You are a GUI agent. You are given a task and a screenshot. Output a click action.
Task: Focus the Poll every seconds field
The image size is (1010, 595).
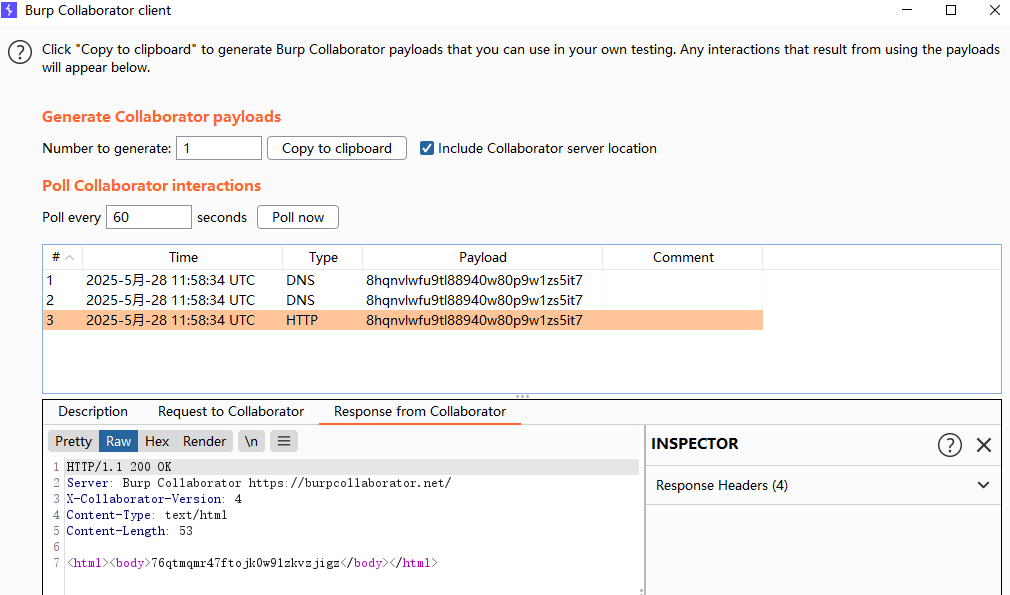pos(149,217)
